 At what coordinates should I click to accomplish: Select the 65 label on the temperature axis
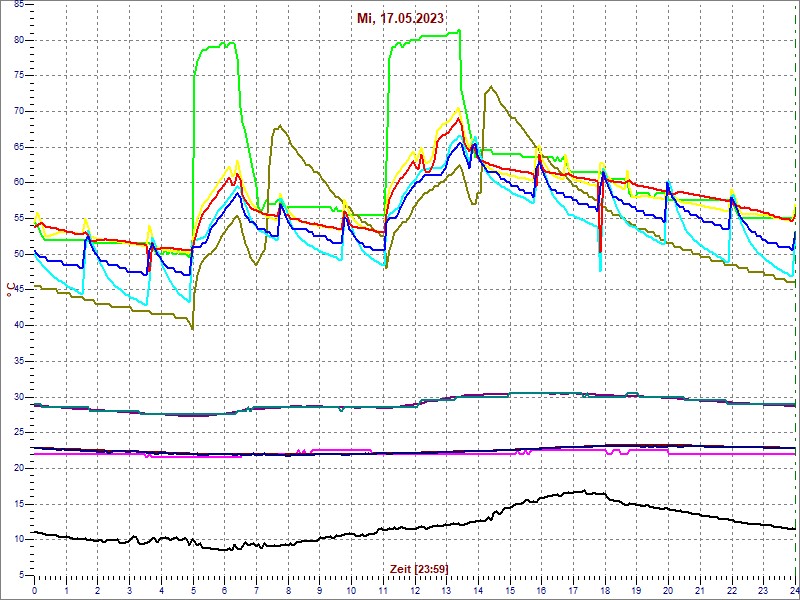18,147
